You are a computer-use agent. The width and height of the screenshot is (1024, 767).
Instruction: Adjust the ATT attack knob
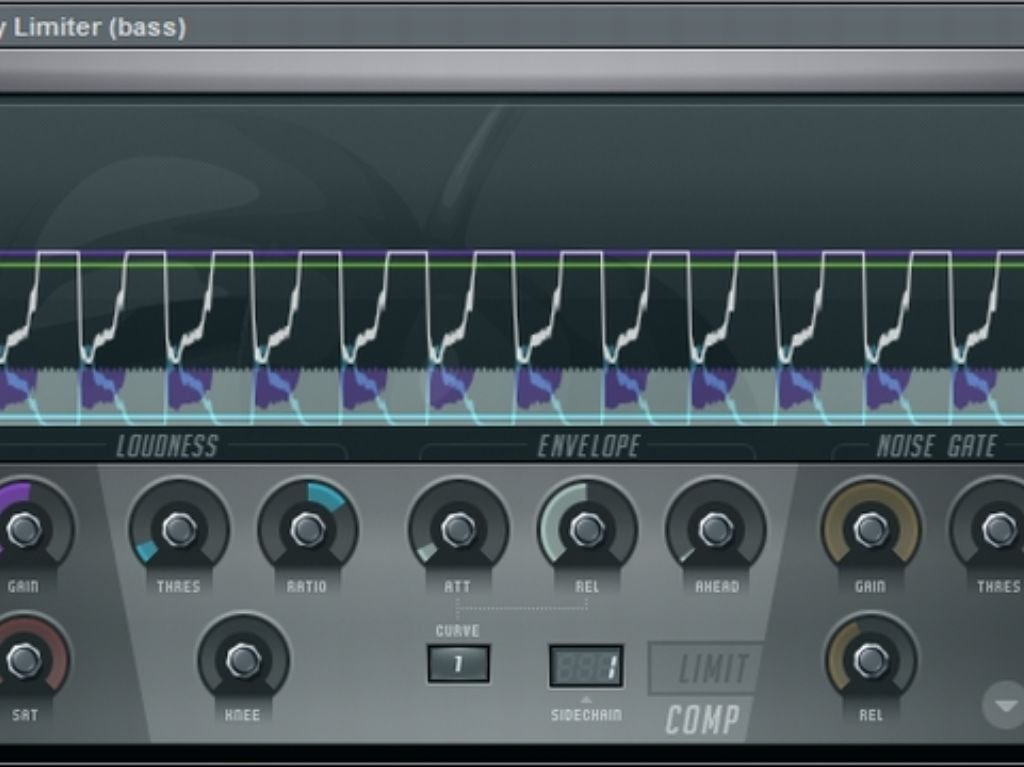coord(458,529)
